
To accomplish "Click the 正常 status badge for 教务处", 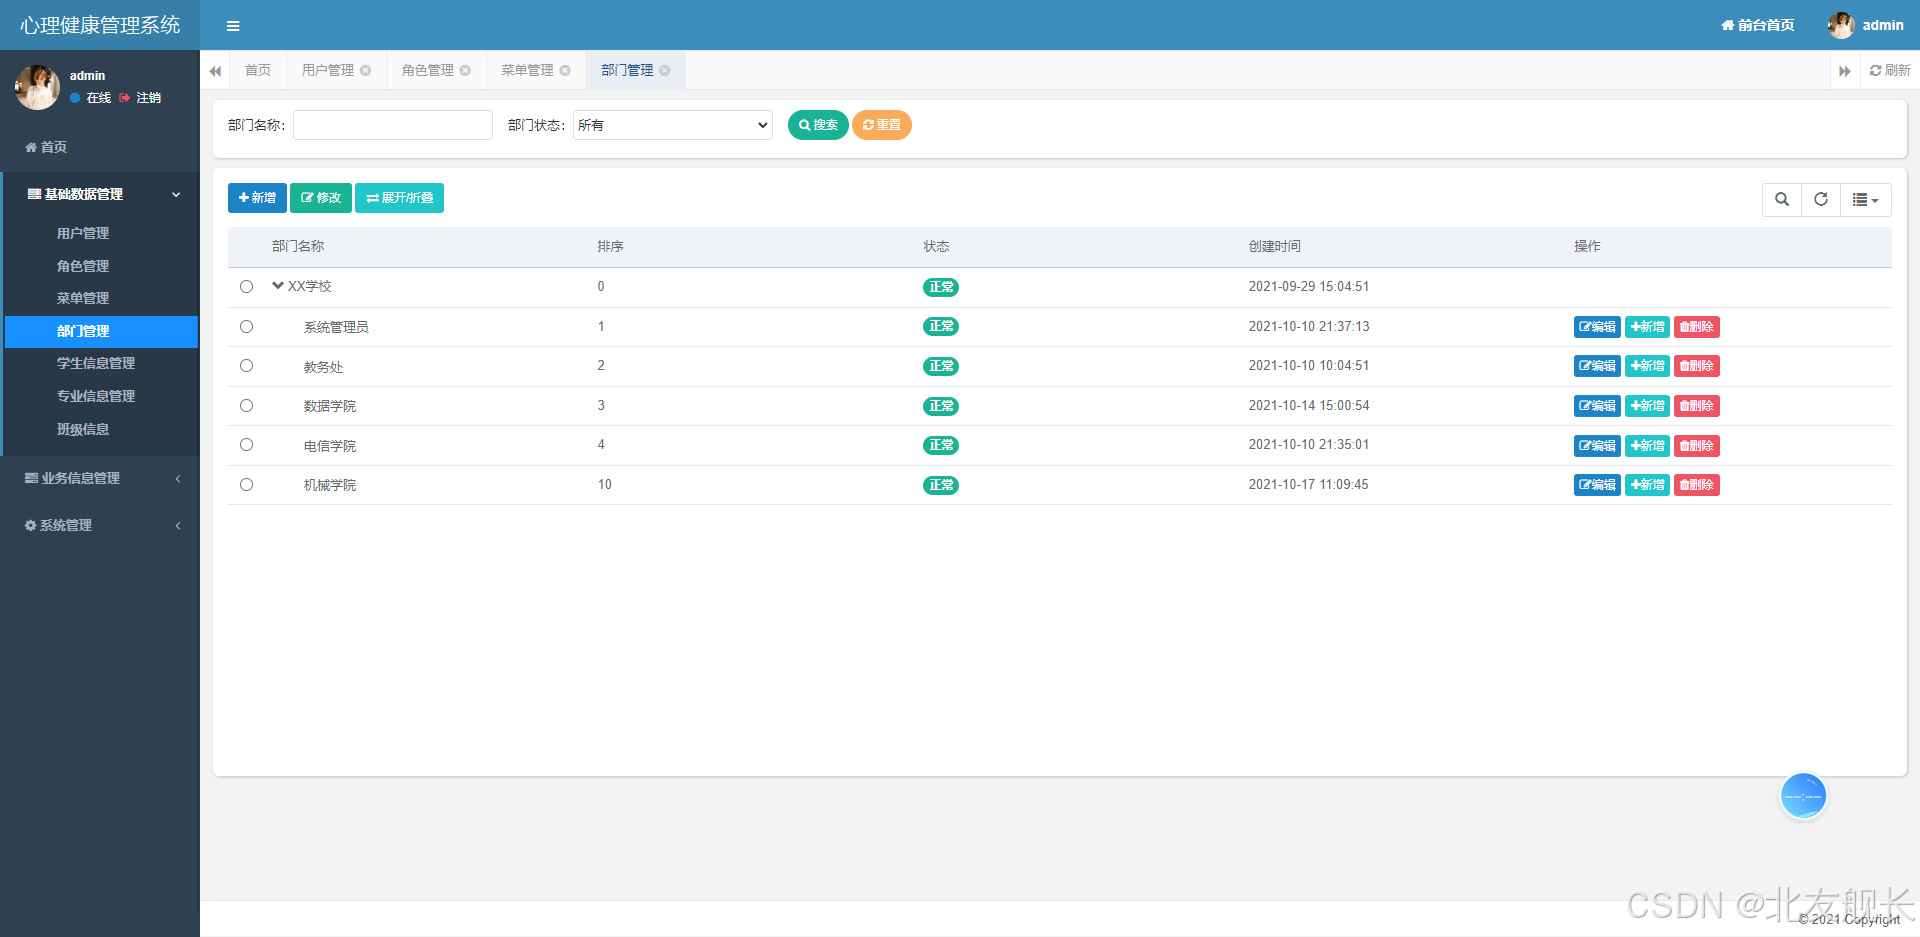I will pos(941,366).
